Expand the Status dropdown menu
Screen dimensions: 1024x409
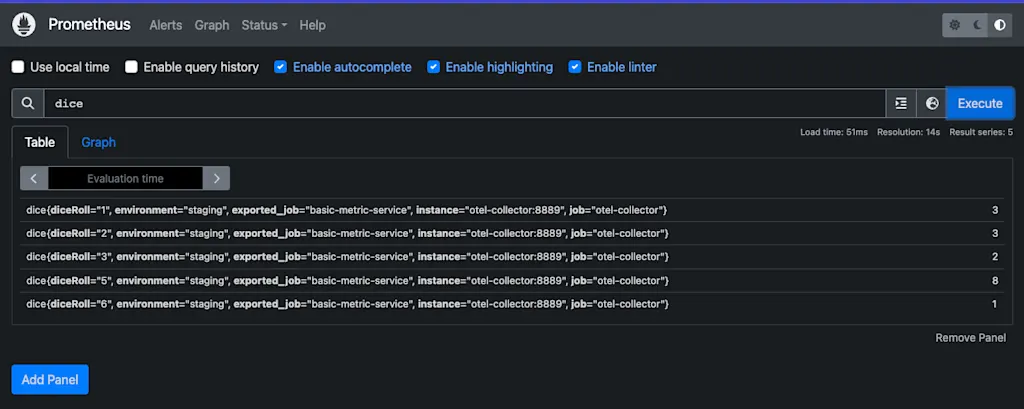[264, 25]
